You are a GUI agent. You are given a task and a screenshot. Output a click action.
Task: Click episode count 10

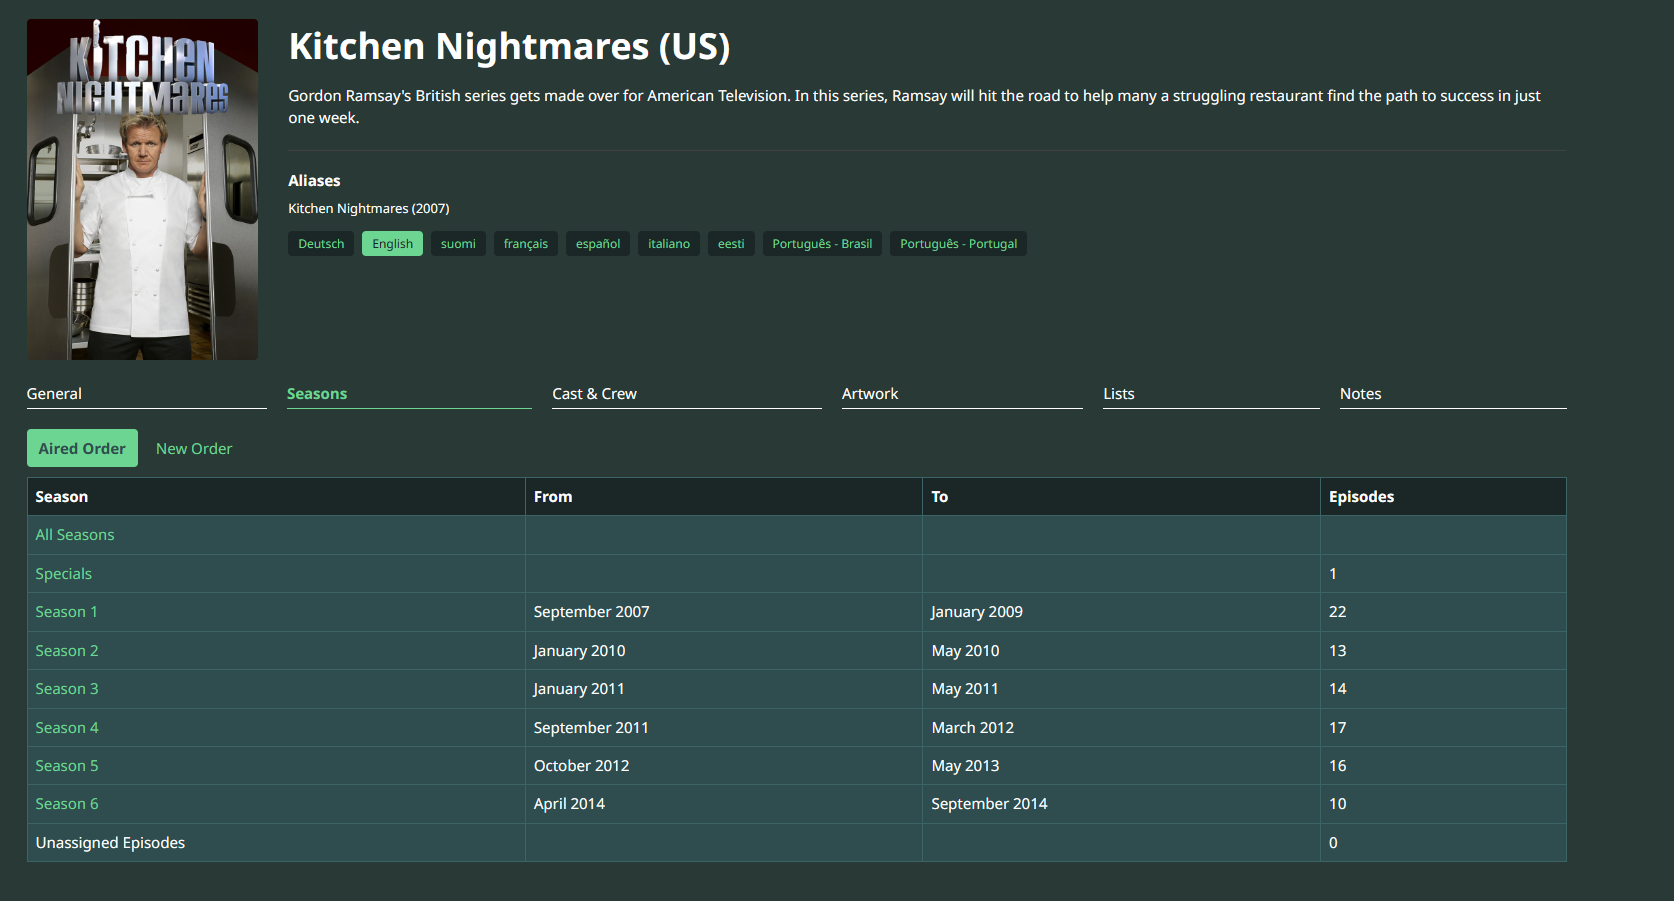[x=1337, y=804]
